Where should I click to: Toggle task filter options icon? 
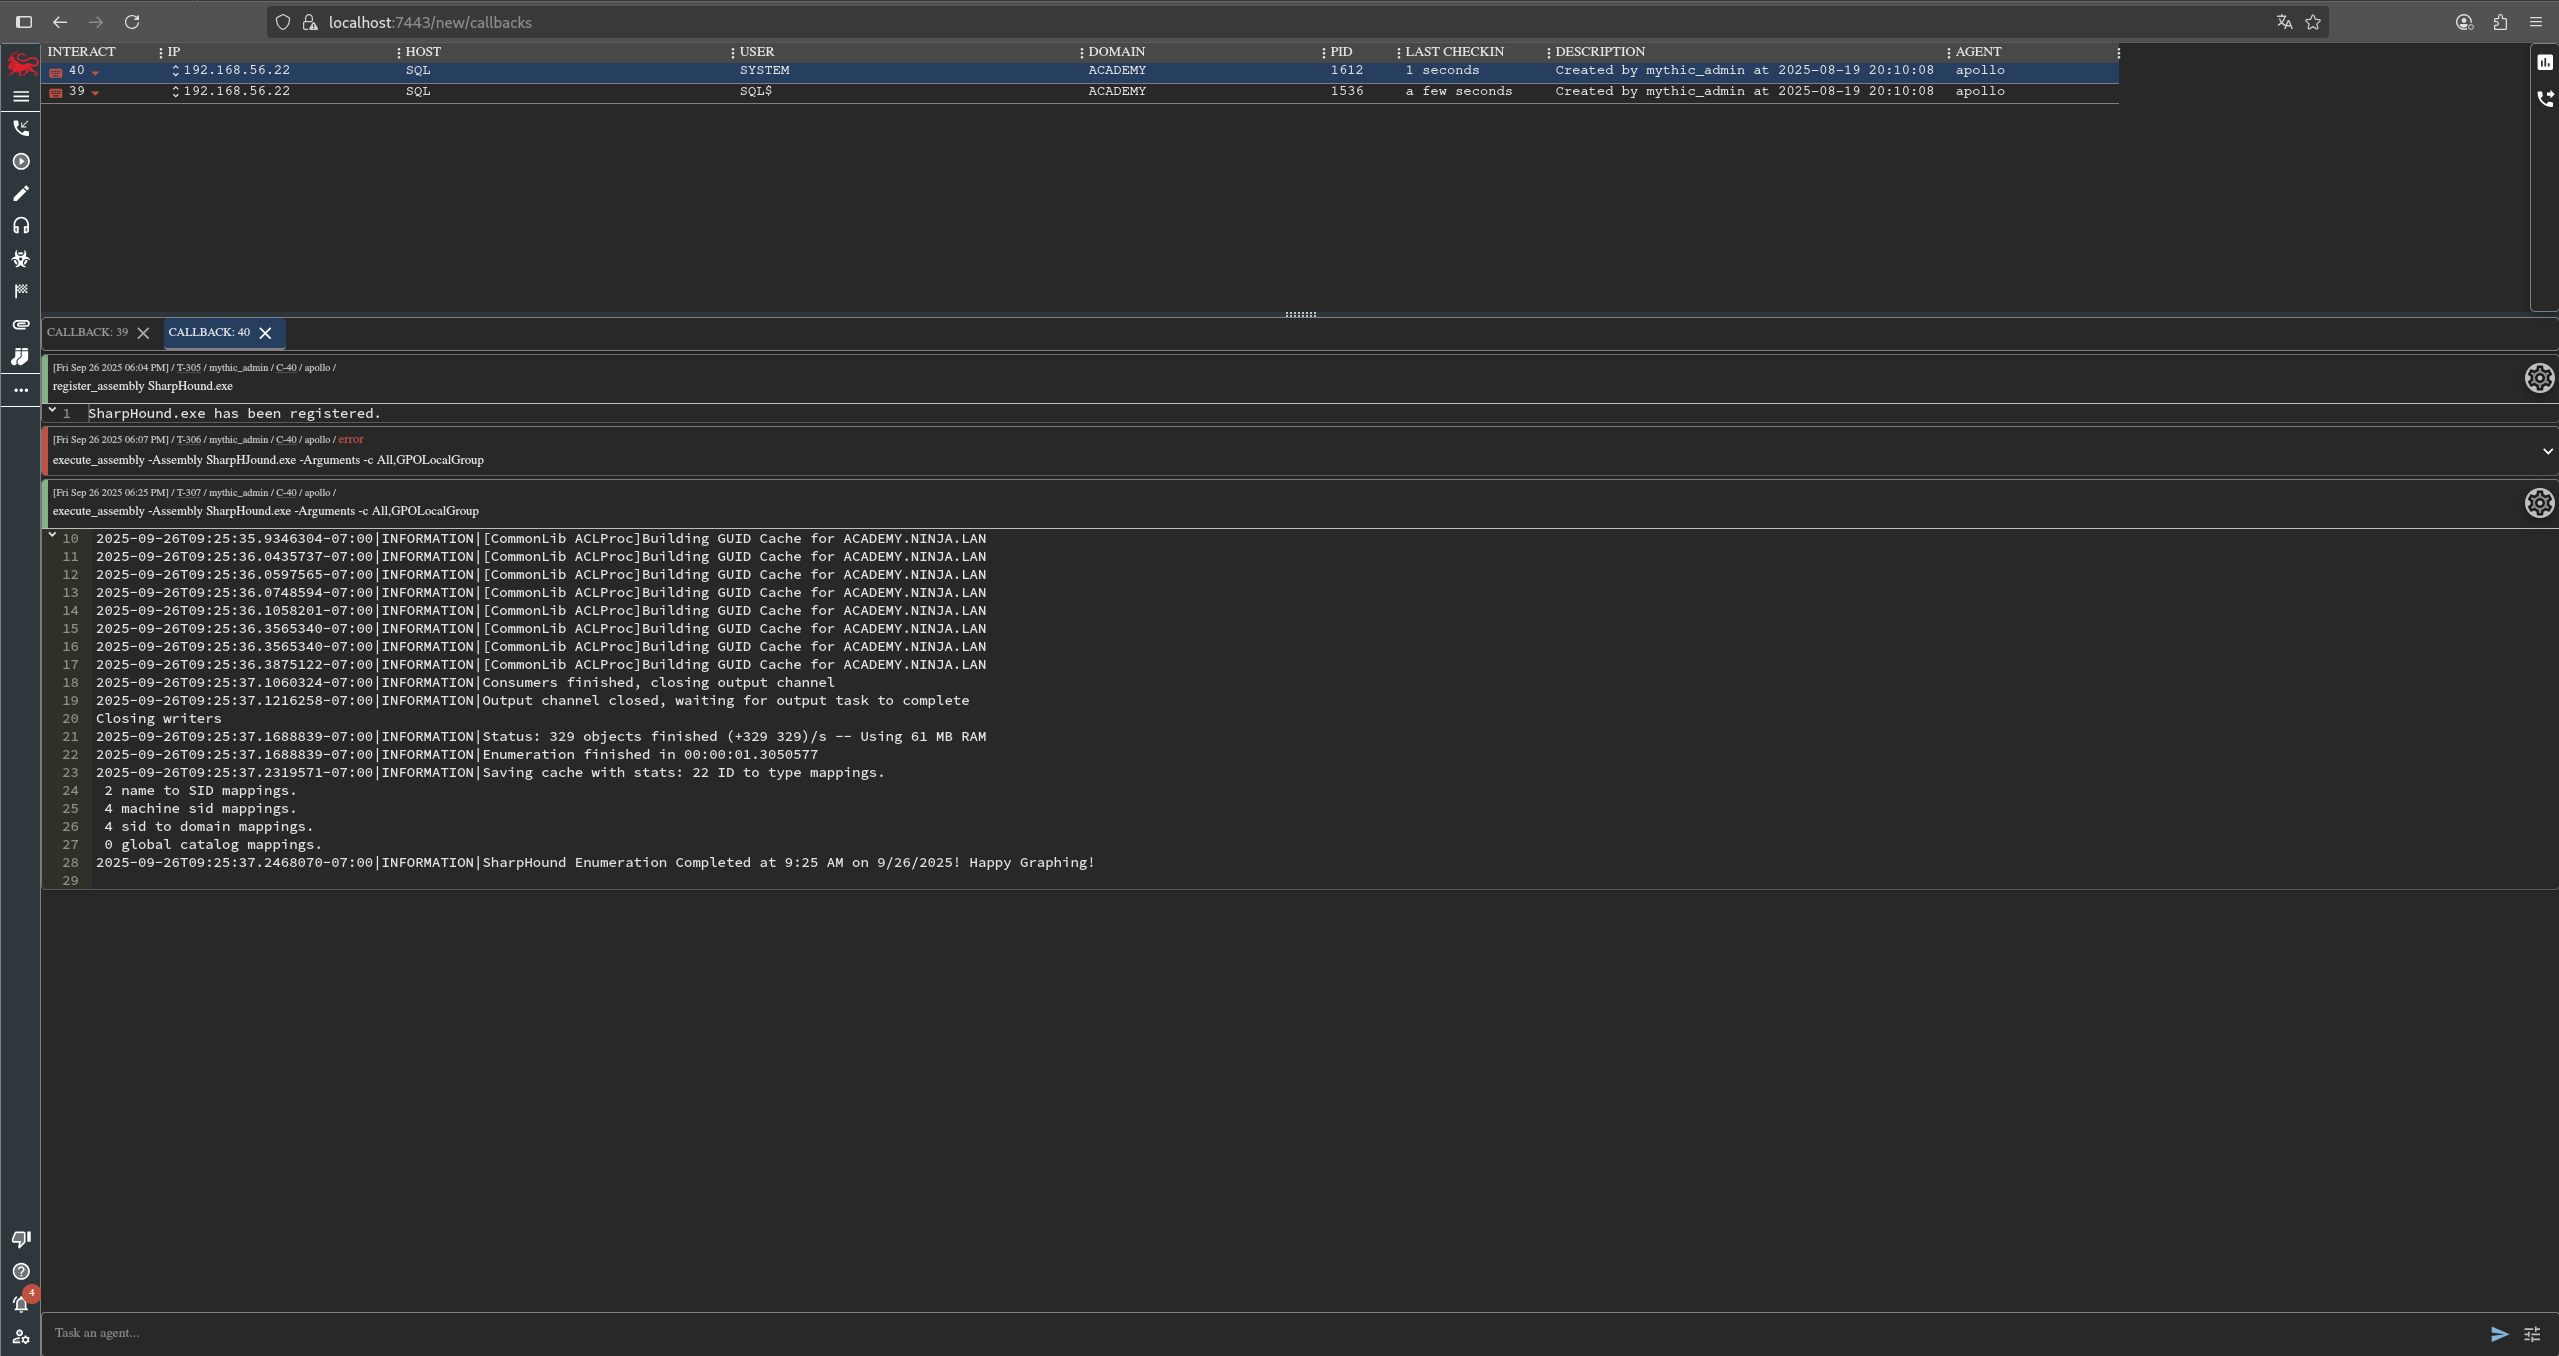click(x=2532, y=1334)
